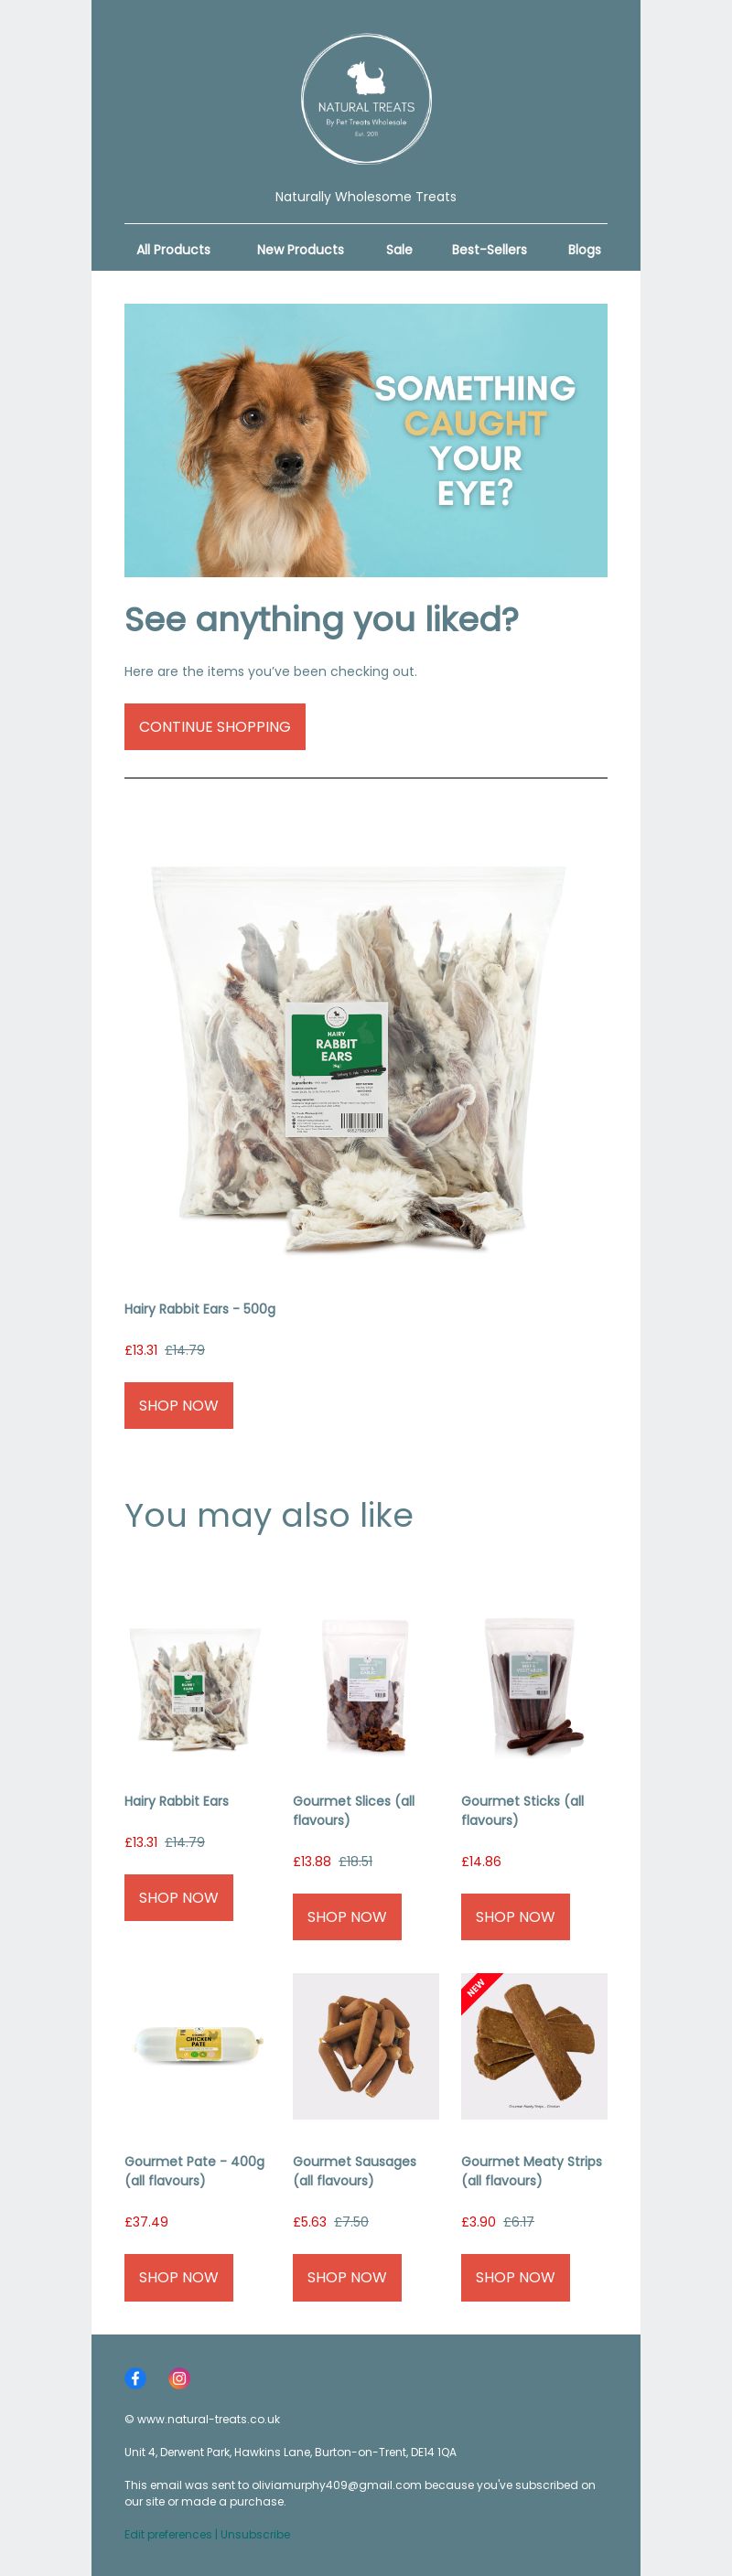Click Shop Now for Gourmet Slices
Viewport: 732px width, 2576px height.
coord(346,1916)
